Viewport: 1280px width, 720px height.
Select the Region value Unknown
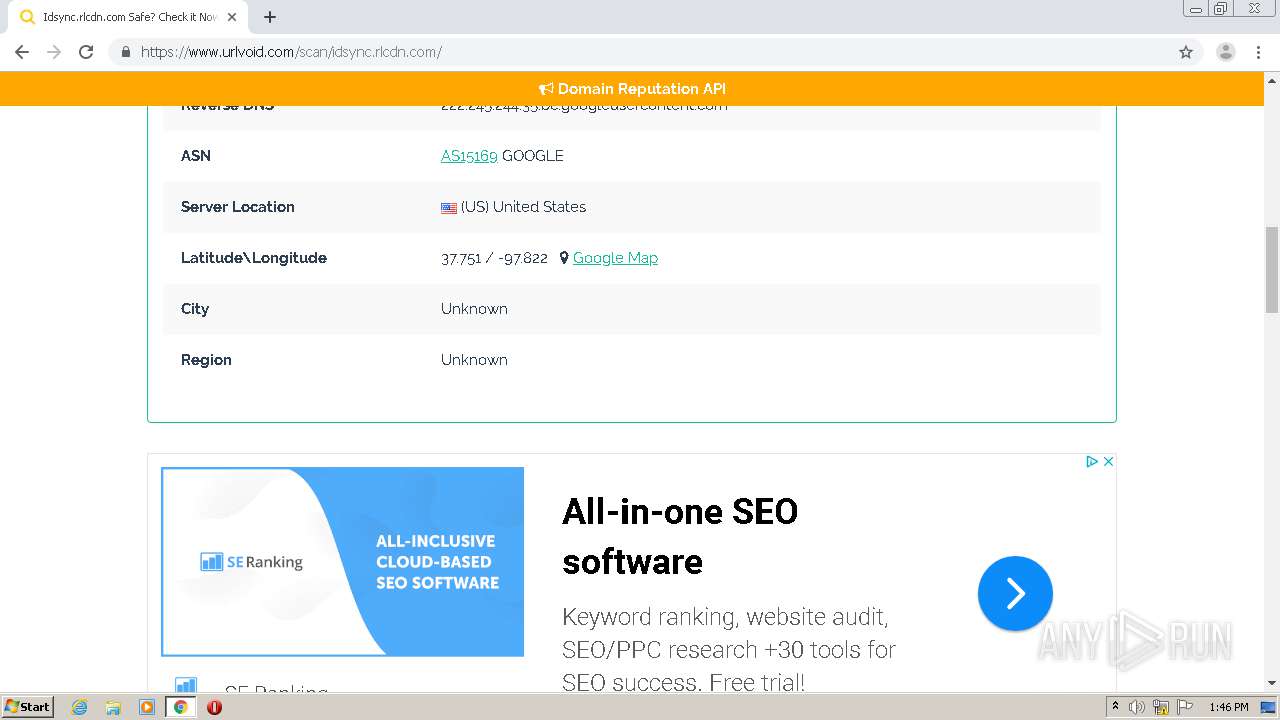[x=474, y=360]
